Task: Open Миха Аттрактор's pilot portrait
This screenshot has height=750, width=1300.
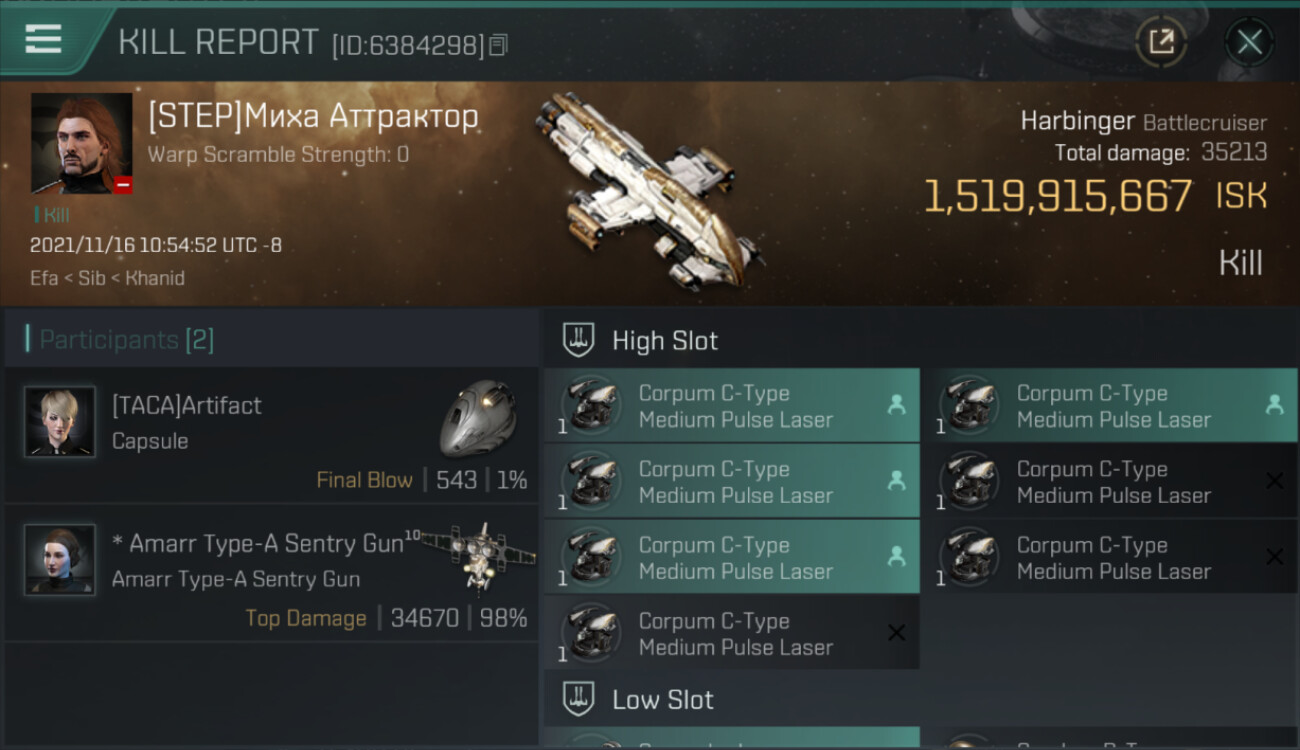Action: 81,143
